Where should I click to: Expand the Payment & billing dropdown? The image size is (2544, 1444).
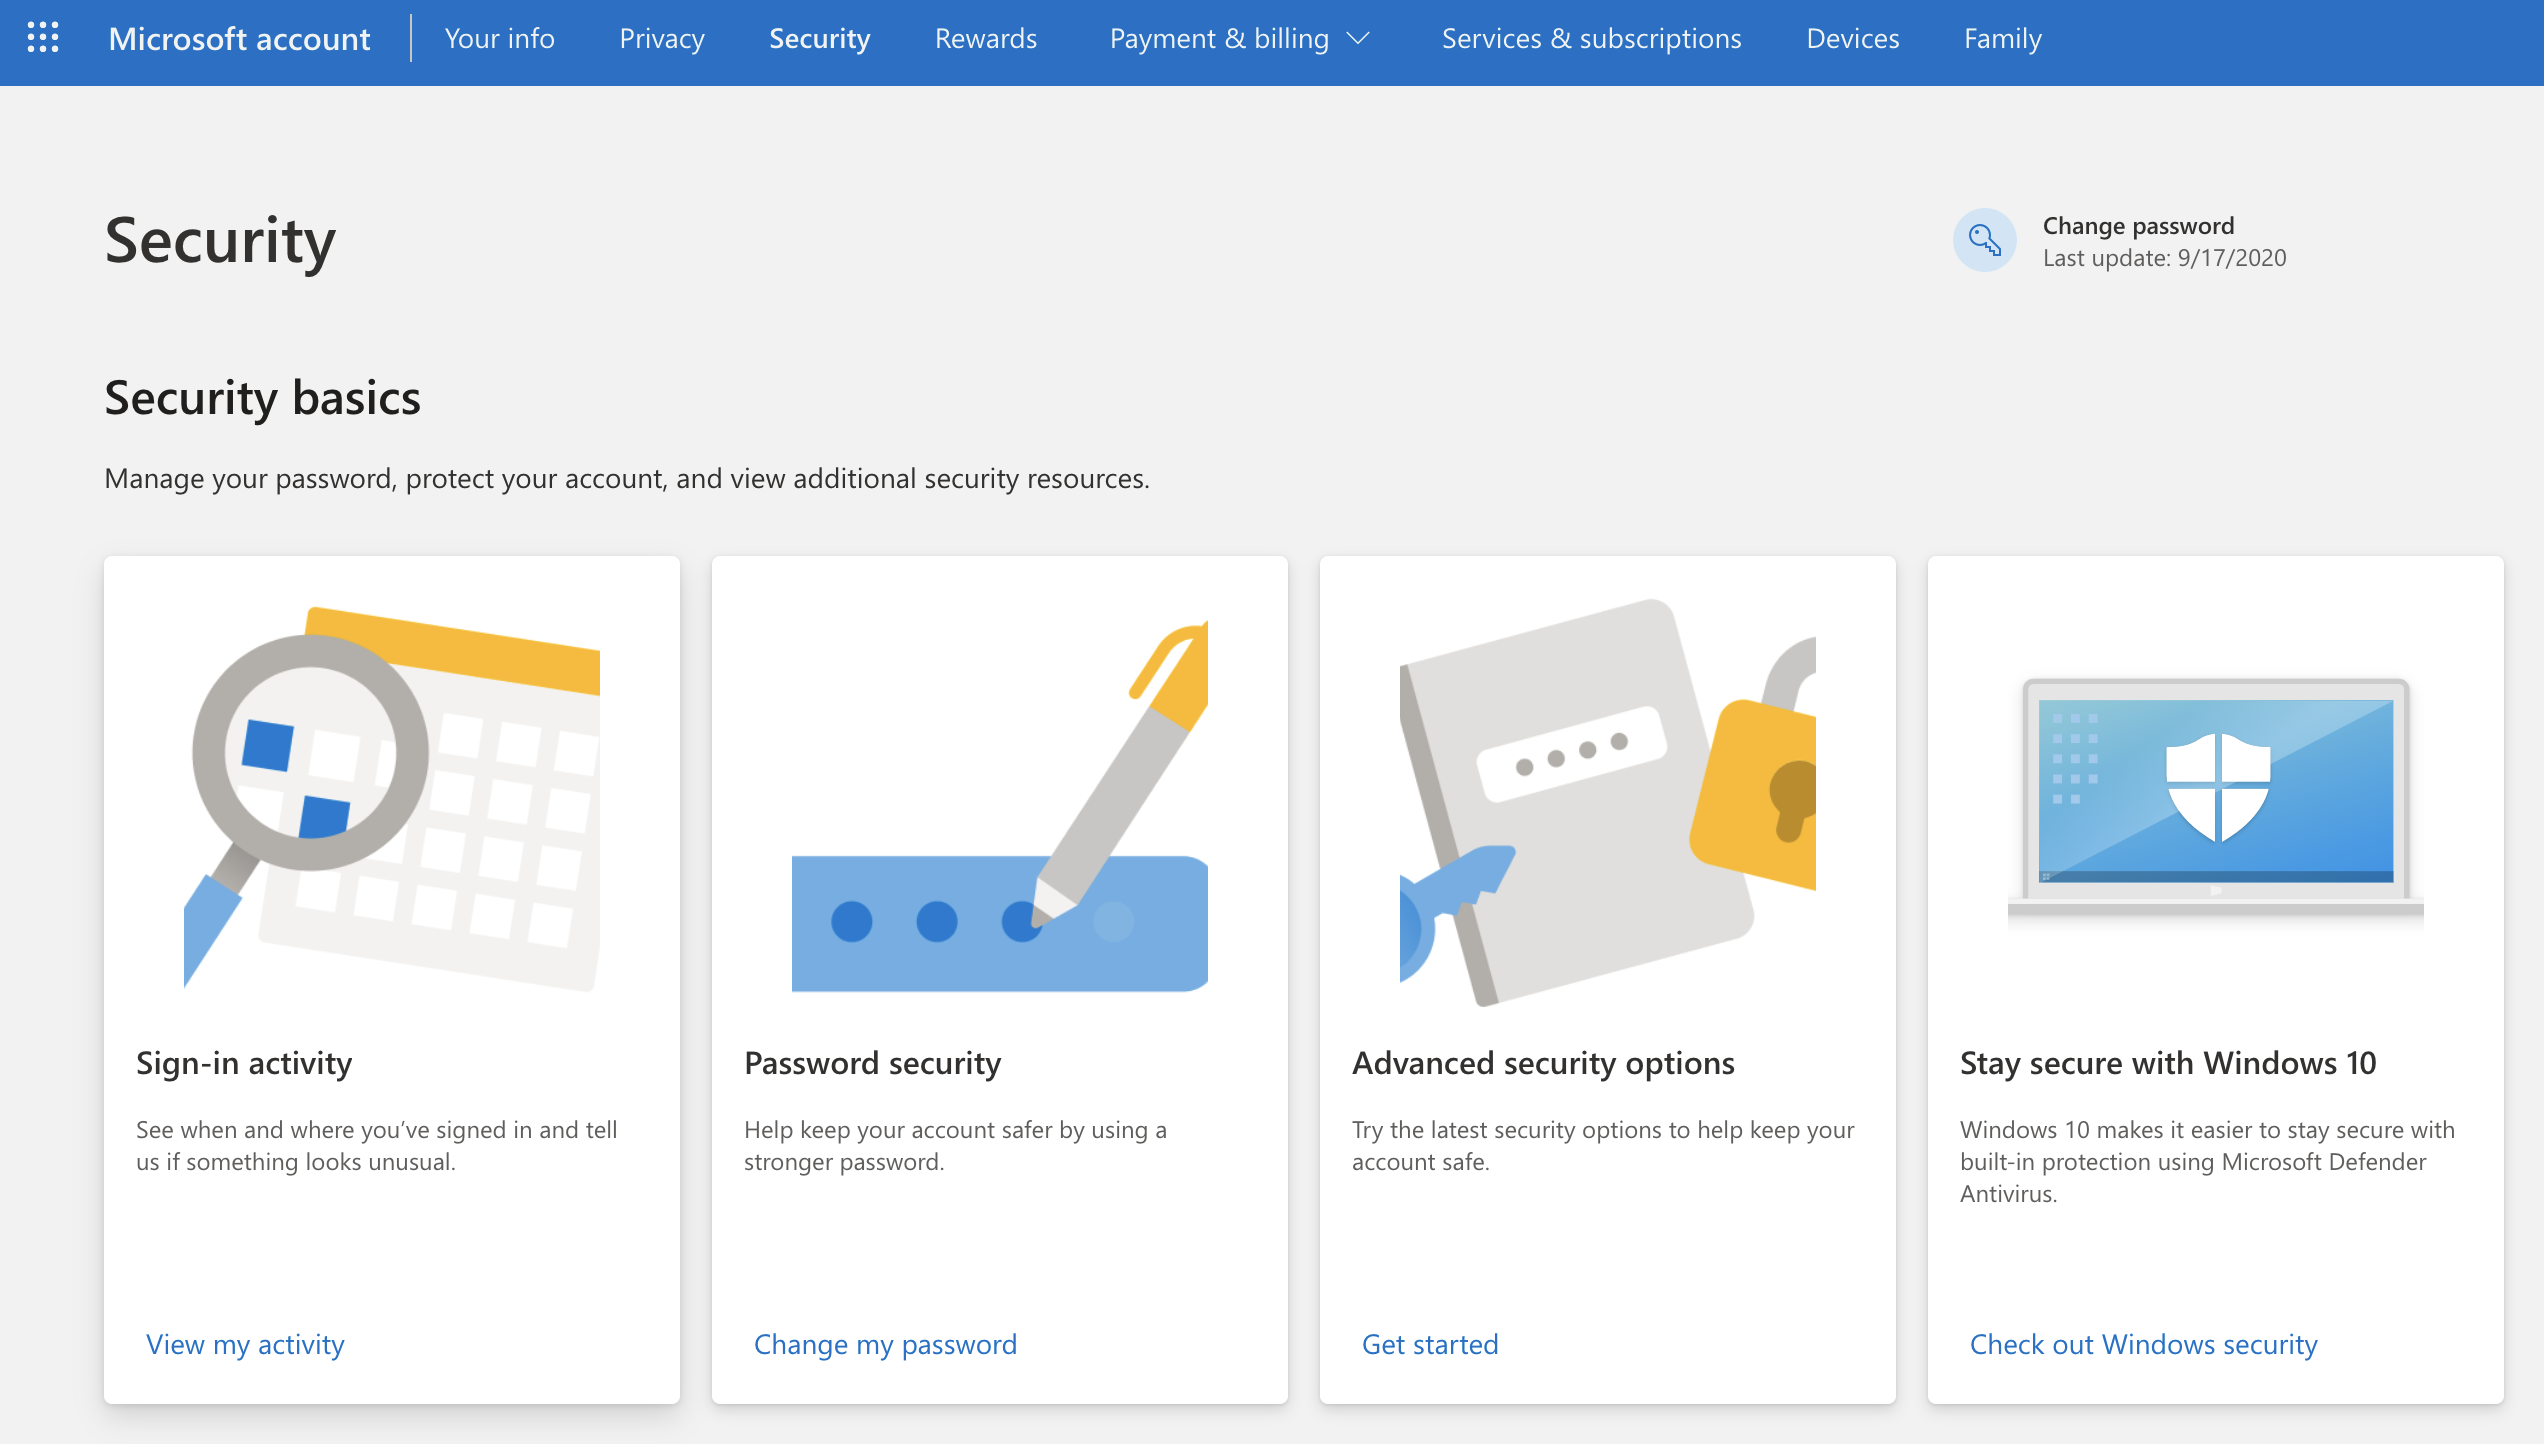point(1239,38)
